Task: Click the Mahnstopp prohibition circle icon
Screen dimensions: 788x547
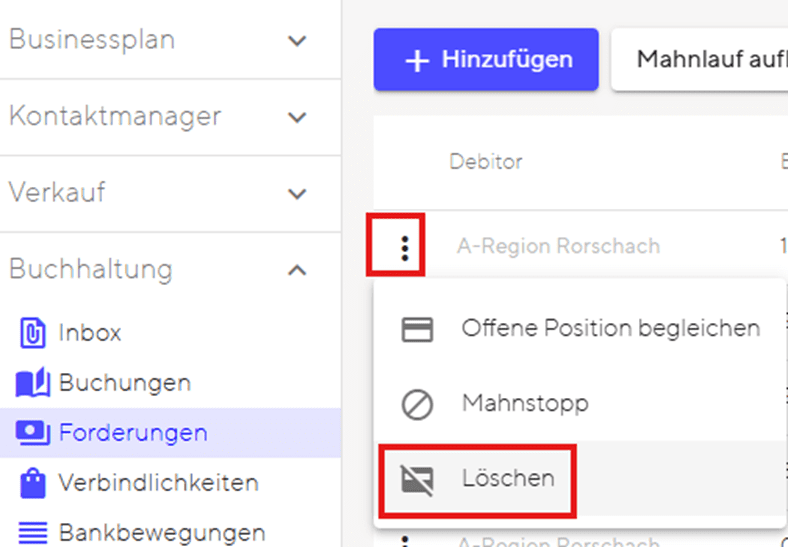Action: [417, 404]
